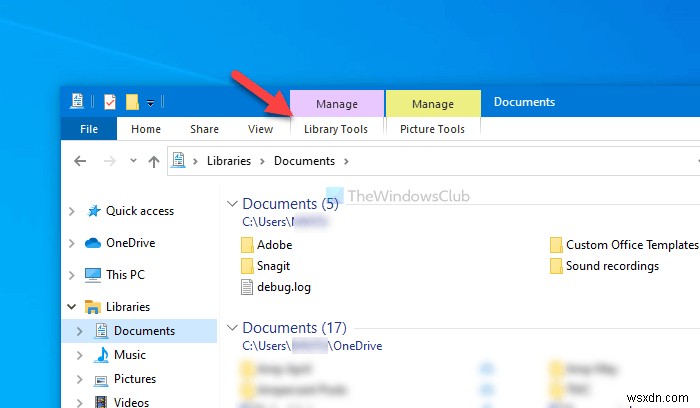Go back with the Back arrow
This screenshot has height=408, width=700.
[x=80, y=161]
